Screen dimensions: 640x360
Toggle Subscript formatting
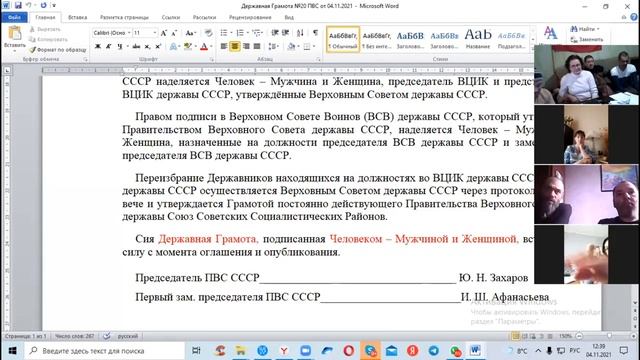(147, 47)
